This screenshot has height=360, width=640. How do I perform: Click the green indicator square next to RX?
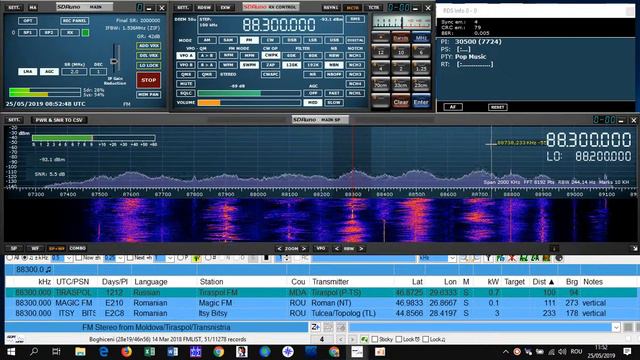click(x=85, y=33)
